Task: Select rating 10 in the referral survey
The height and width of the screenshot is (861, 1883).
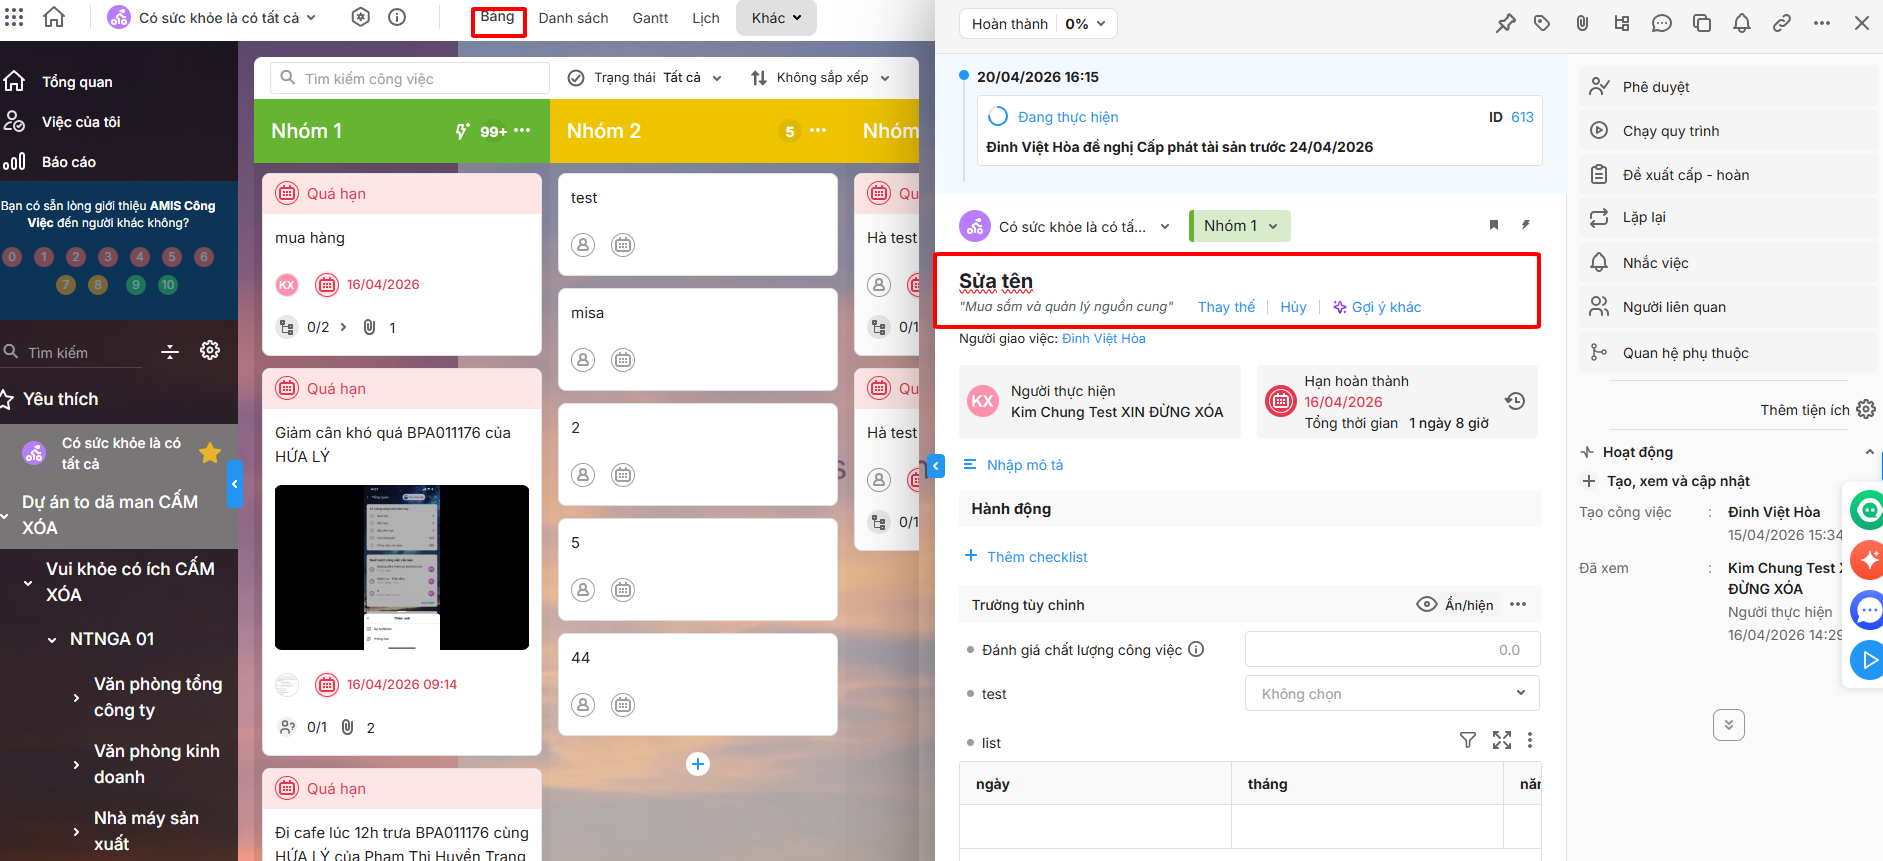Action: tap(168, 285)
